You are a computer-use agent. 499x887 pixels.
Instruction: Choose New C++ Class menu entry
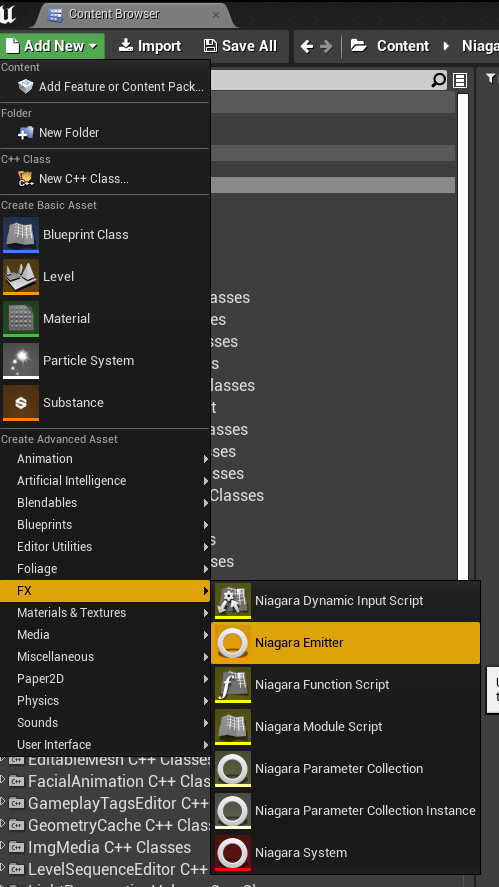point(105,179)
